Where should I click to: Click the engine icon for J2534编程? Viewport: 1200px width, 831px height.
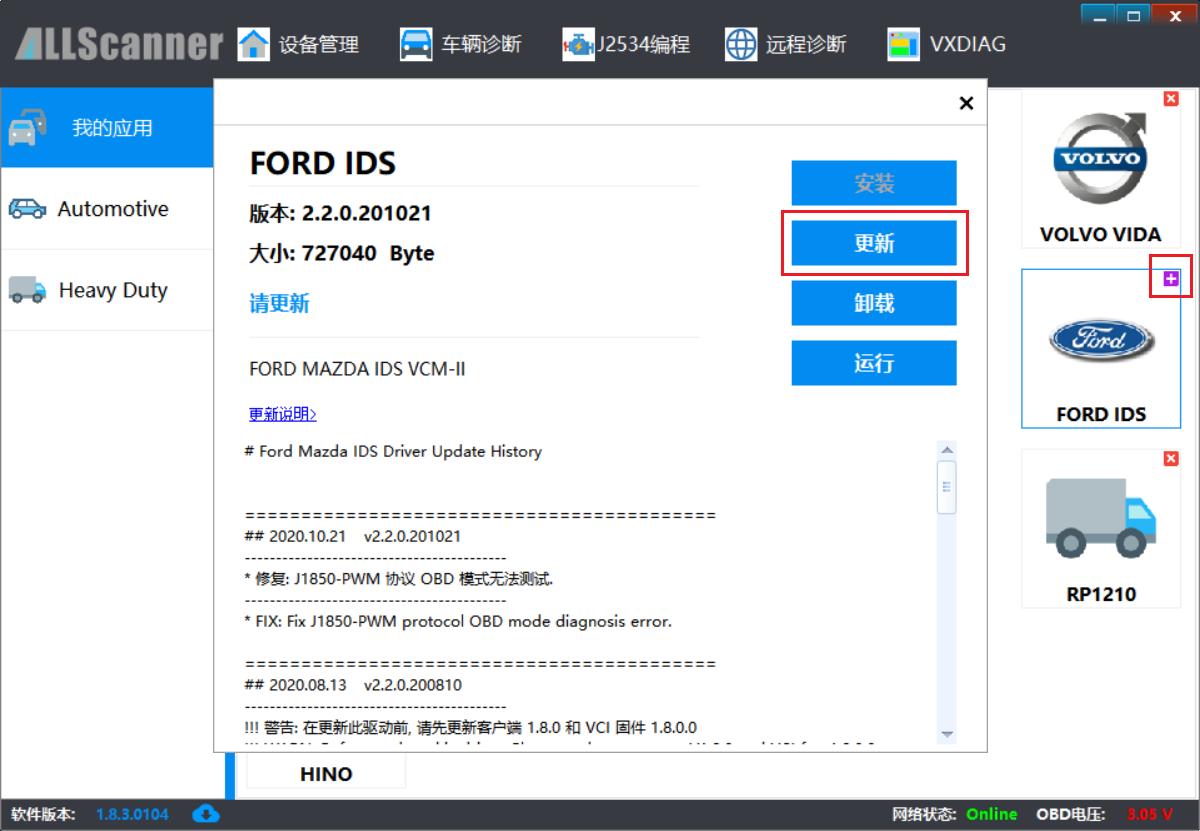[x=577, y=45]
